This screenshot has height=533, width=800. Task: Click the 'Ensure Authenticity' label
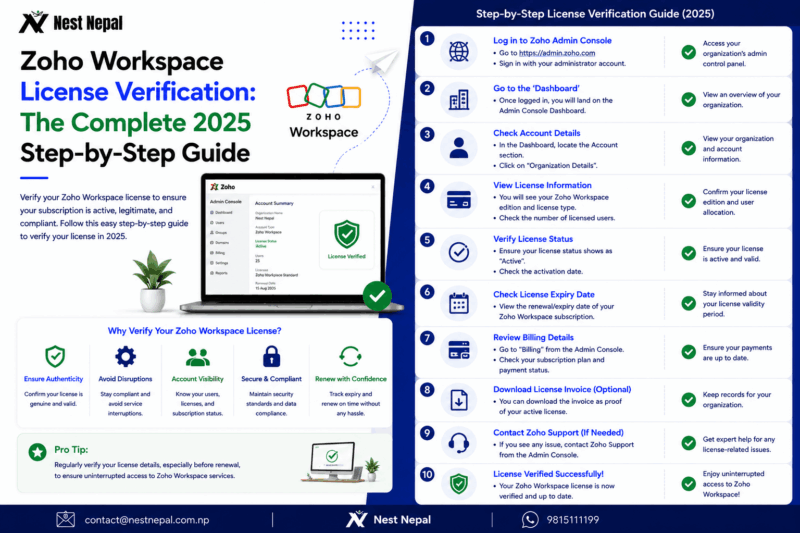pyautogui.click(x=54, y=379)
